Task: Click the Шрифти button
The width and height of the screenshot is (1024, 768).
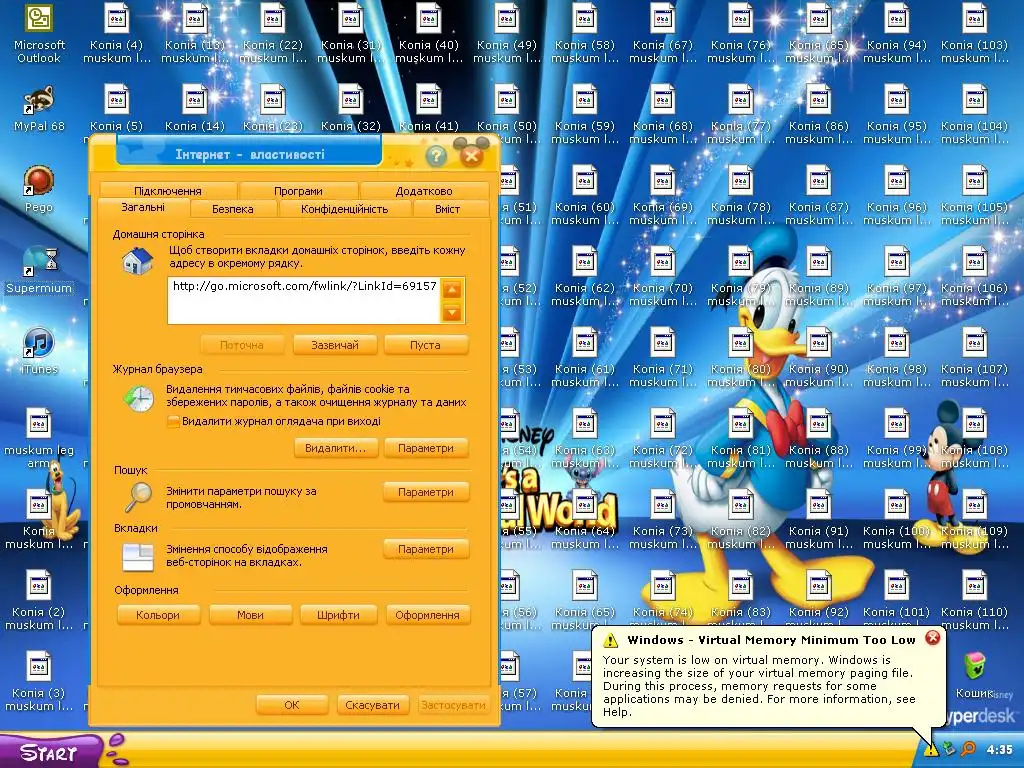Action: coord(338,615)
